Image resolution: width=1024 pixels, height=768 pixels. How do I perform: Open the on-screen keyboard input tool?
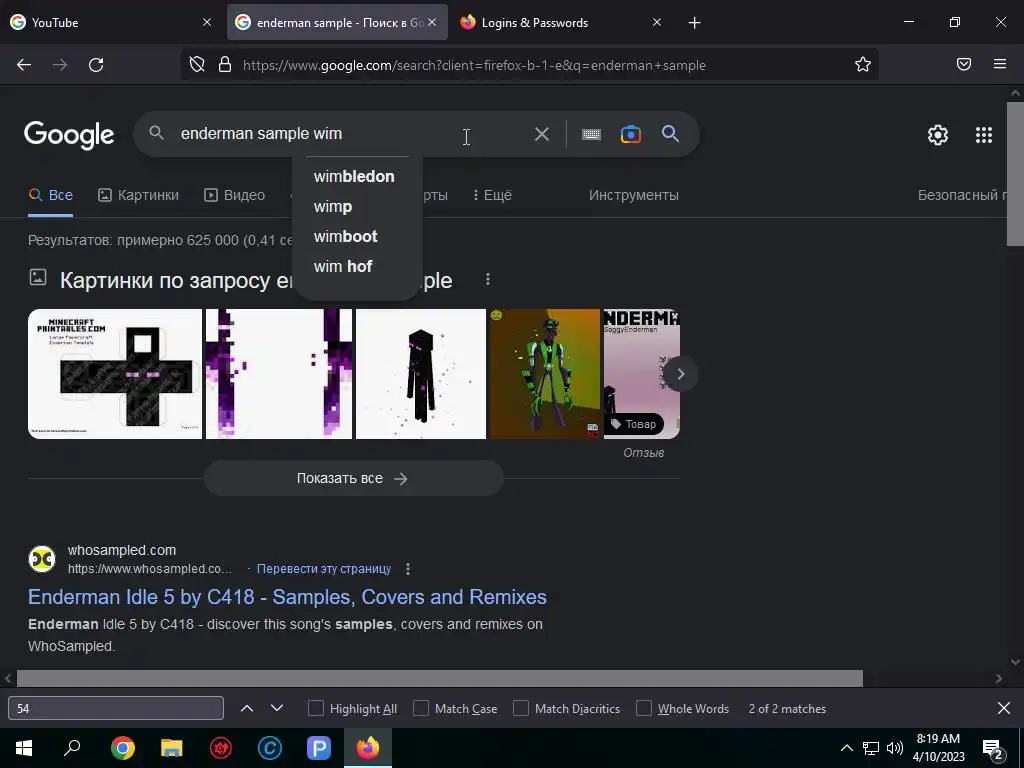point(591,134)
